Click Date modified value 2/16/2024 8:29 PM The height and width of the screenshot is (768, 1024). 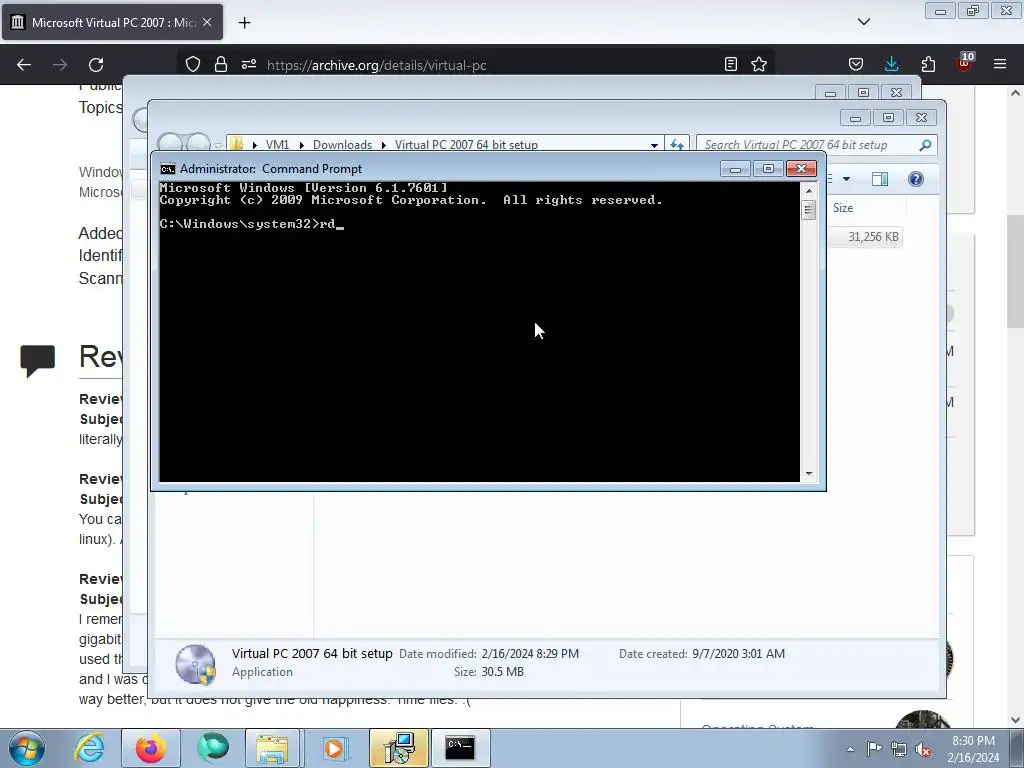[530, 654]
